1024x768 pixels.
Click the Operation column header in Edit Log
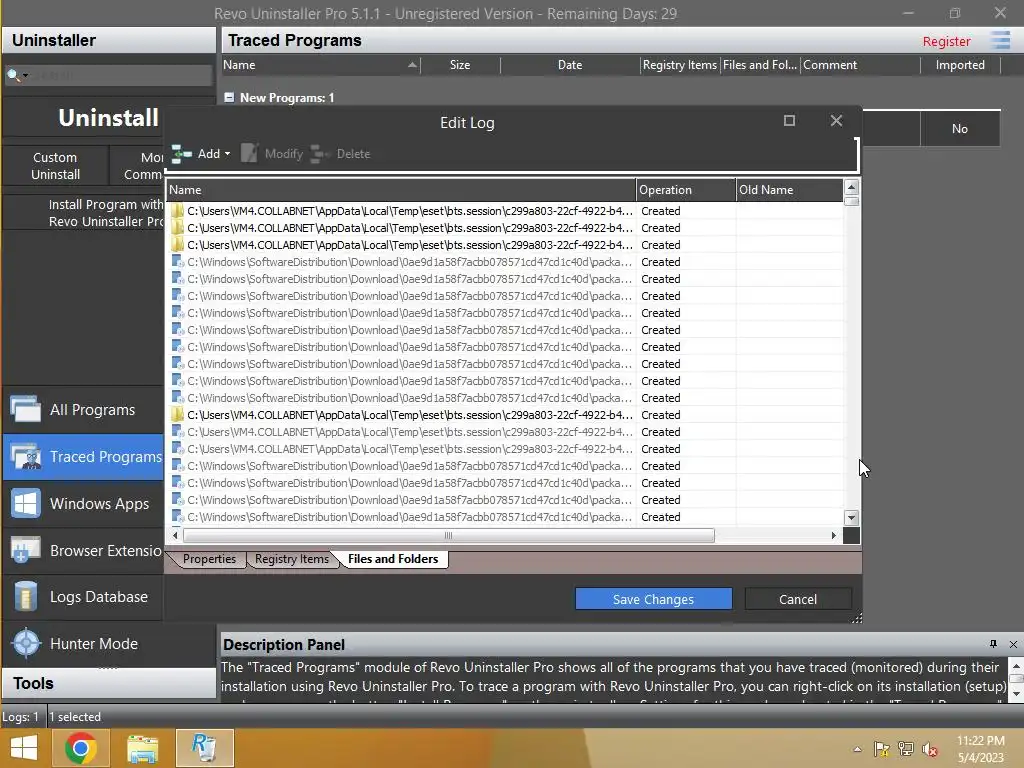coord(686,190)
